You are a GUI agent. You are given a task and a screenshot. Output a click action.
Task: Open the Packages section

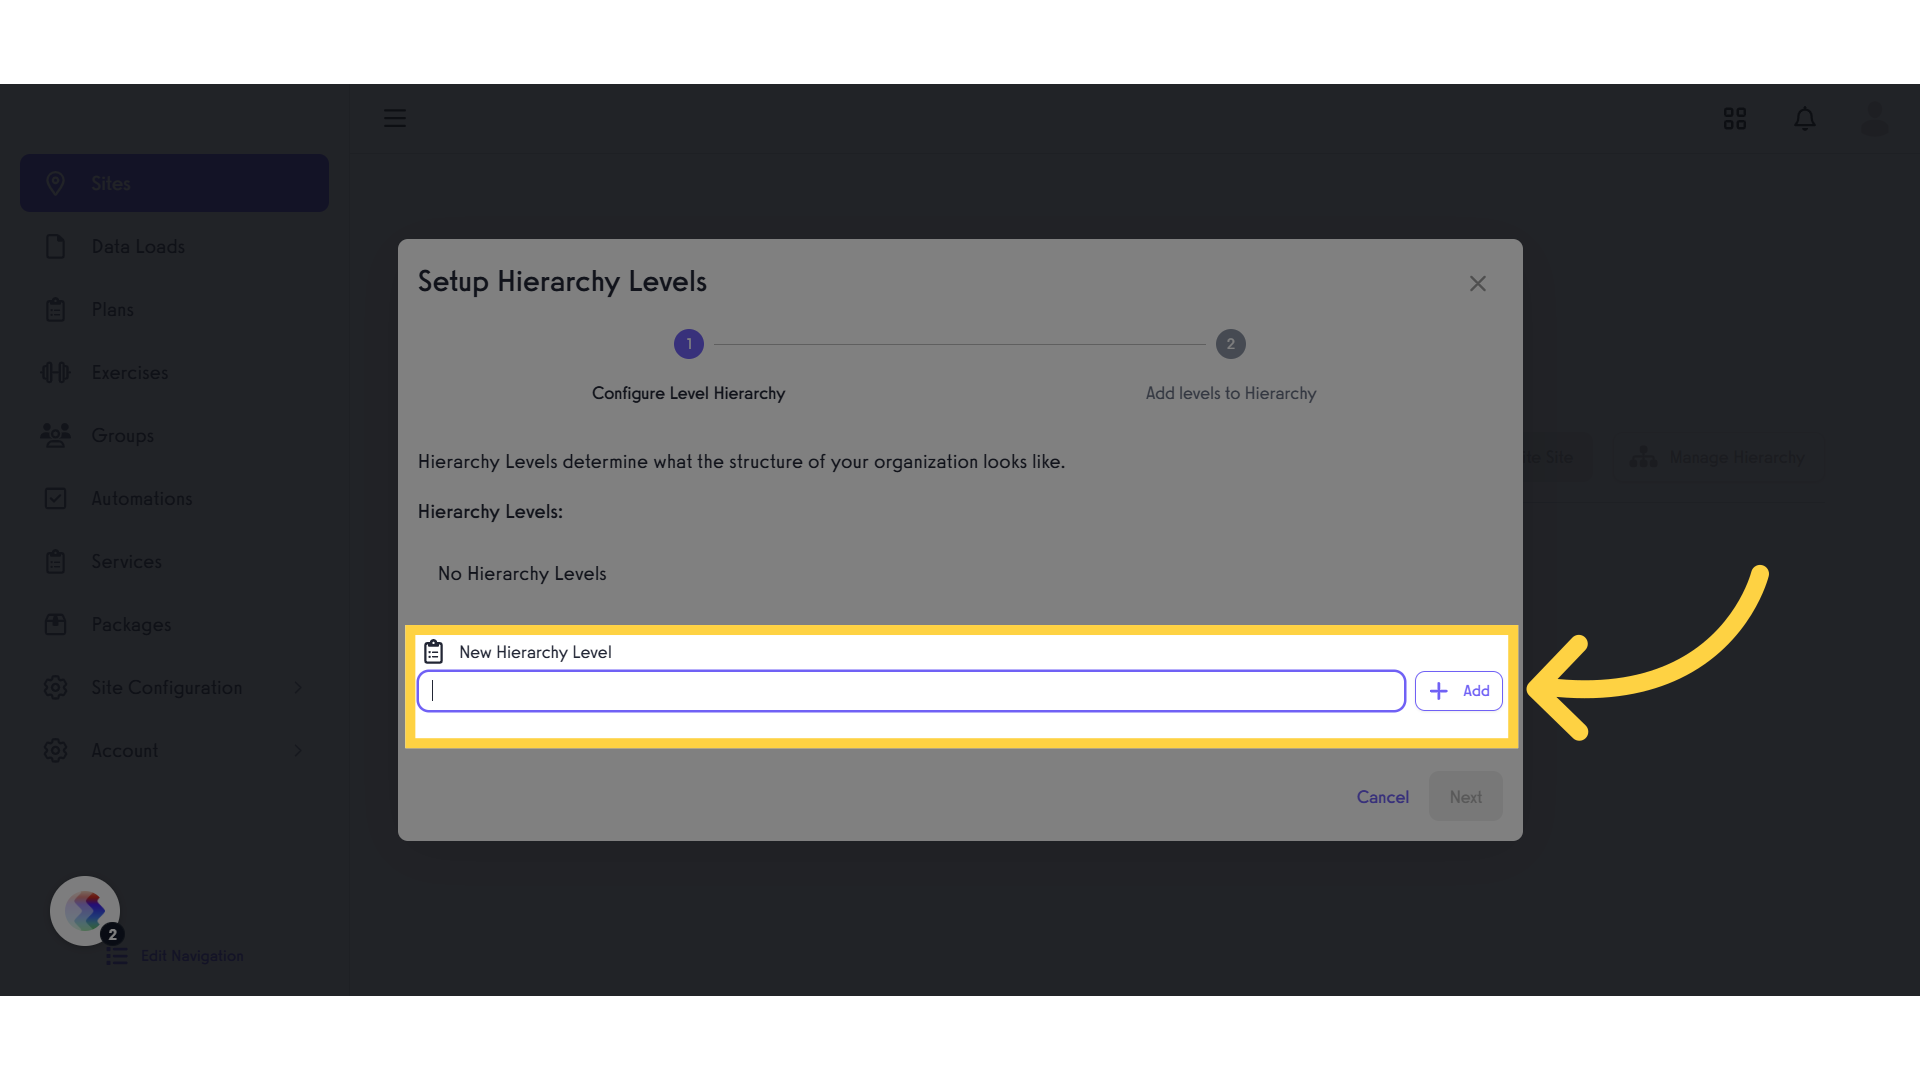130,624
